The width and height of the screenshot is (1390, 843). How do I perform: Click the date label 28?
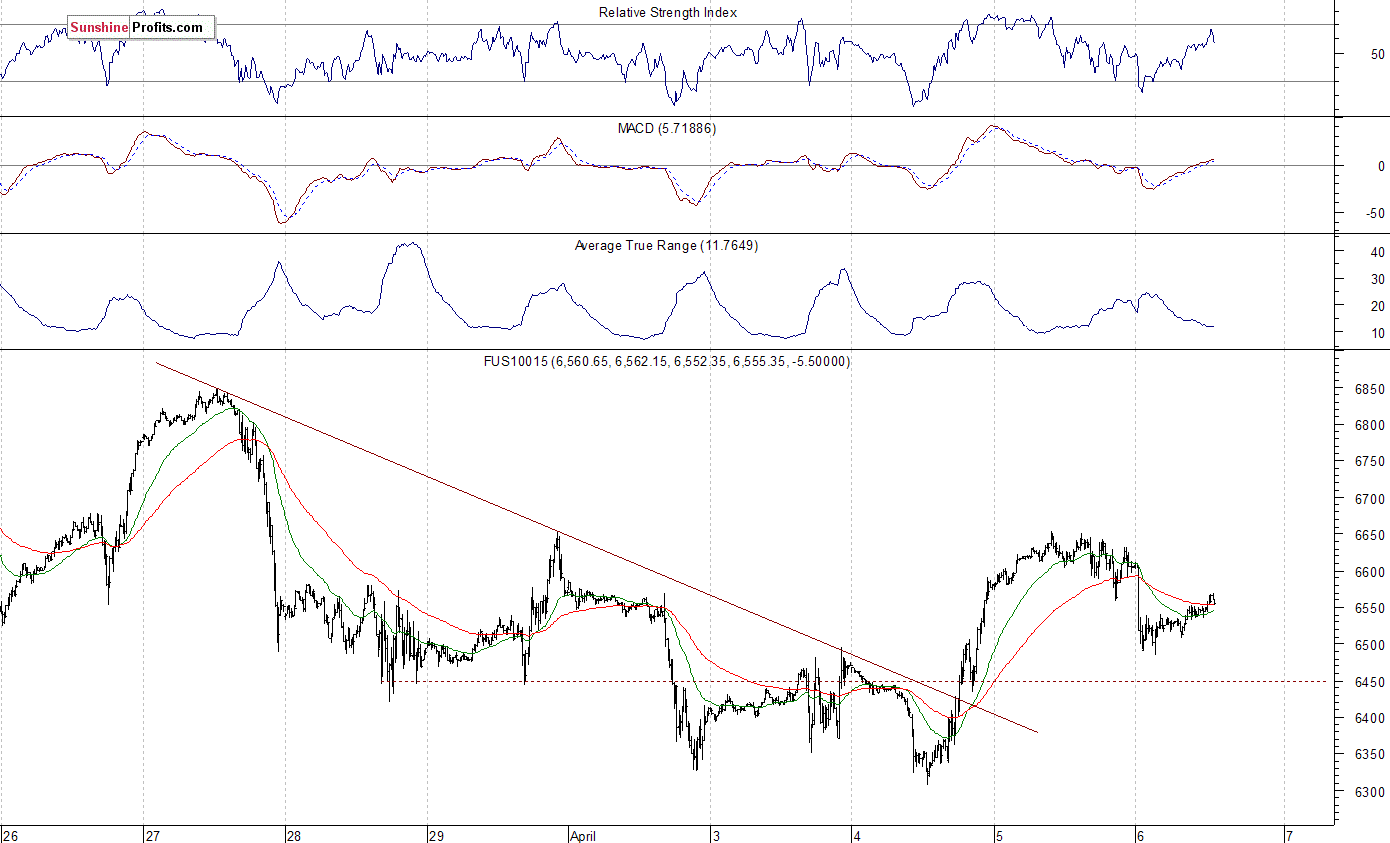[x=294, y=835]
